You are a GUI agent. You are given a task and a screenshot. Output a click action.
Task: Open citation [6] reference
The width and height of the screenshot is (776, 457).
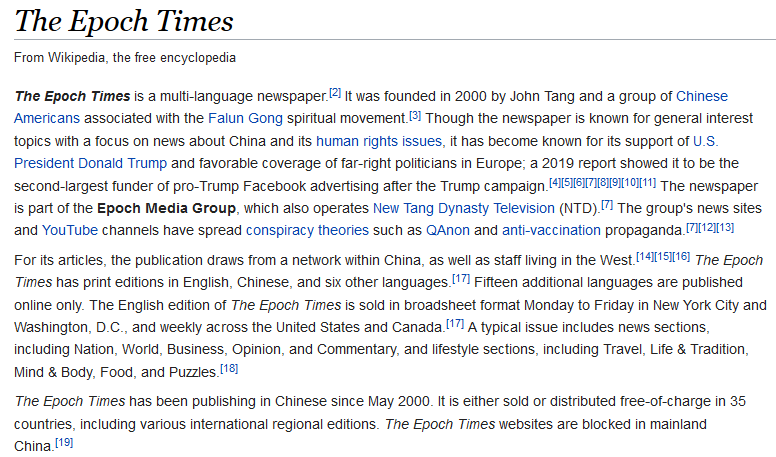point(578,183)
